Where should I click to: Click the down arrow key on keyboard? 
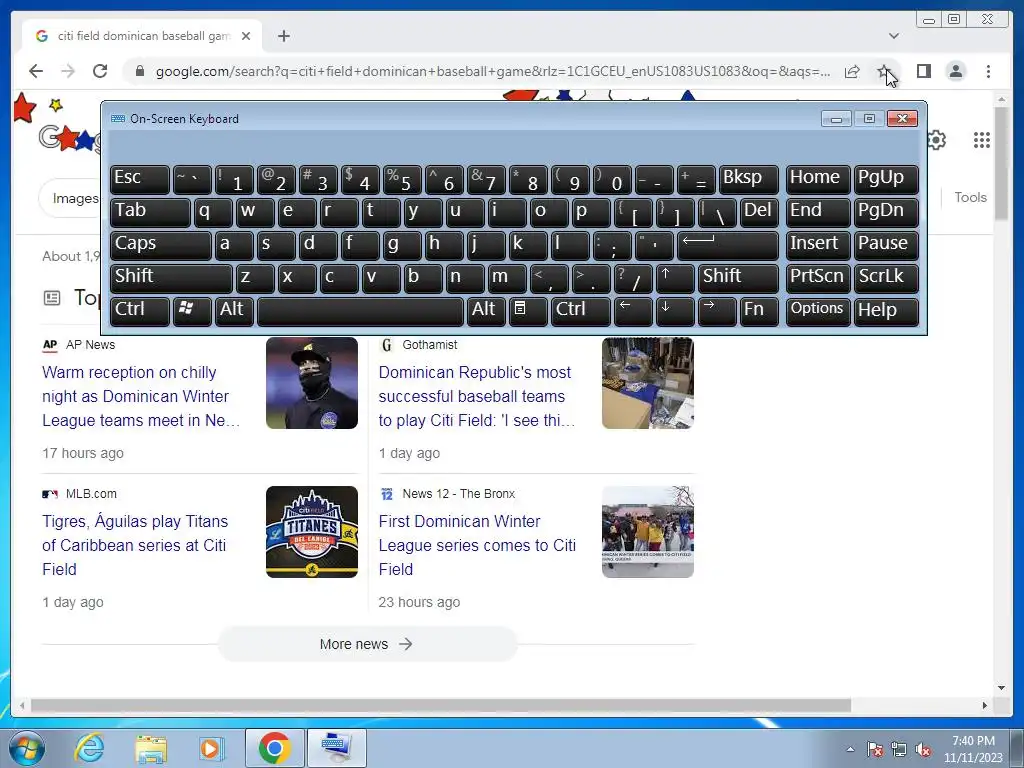click(675, 310)
